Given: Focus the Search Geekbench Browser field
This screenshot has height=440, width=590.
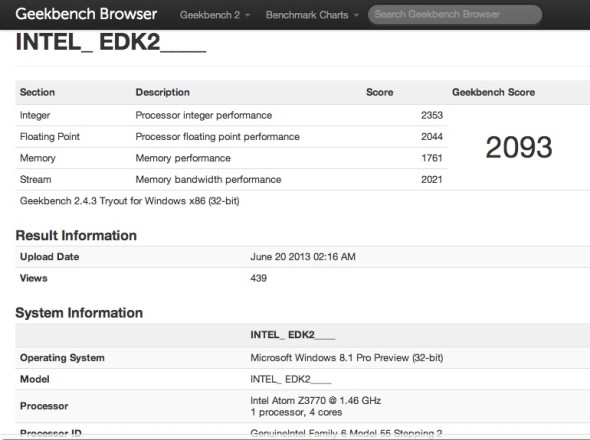Looking at the screenshot, I should point(455,15).
